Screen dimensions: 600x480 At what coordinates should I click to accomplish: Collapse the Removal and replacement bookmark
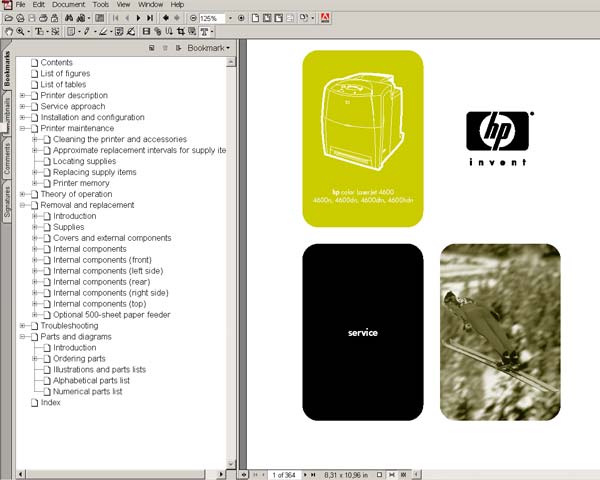[x=22, y=205]
